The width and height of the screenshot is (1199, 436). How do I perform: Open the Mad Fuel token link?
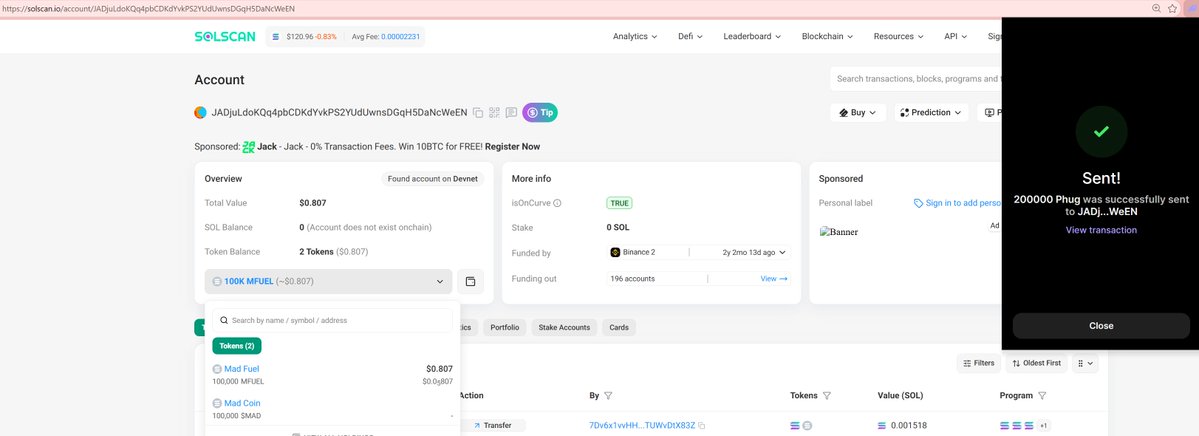tap(242, 369)
